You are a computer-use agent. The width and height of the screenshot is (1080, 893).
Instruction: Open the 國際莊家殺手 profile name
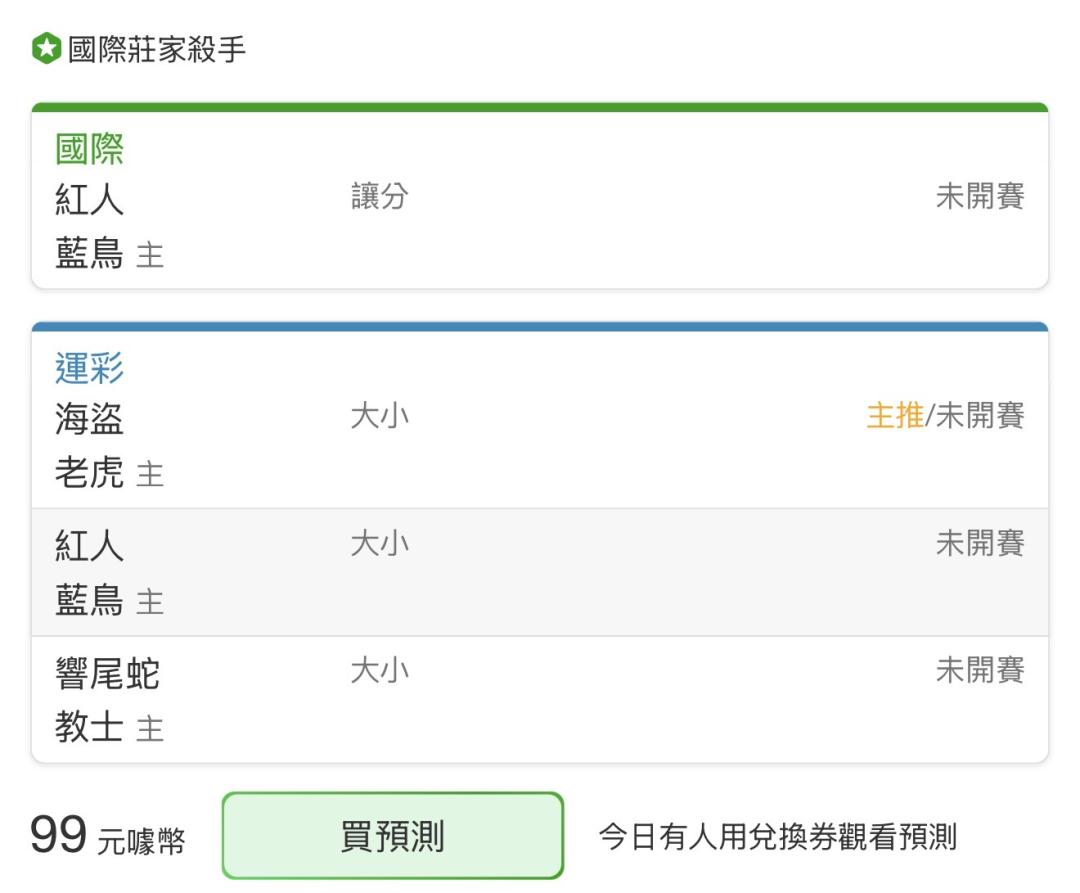pyautogui.click(x=156, y=49)
